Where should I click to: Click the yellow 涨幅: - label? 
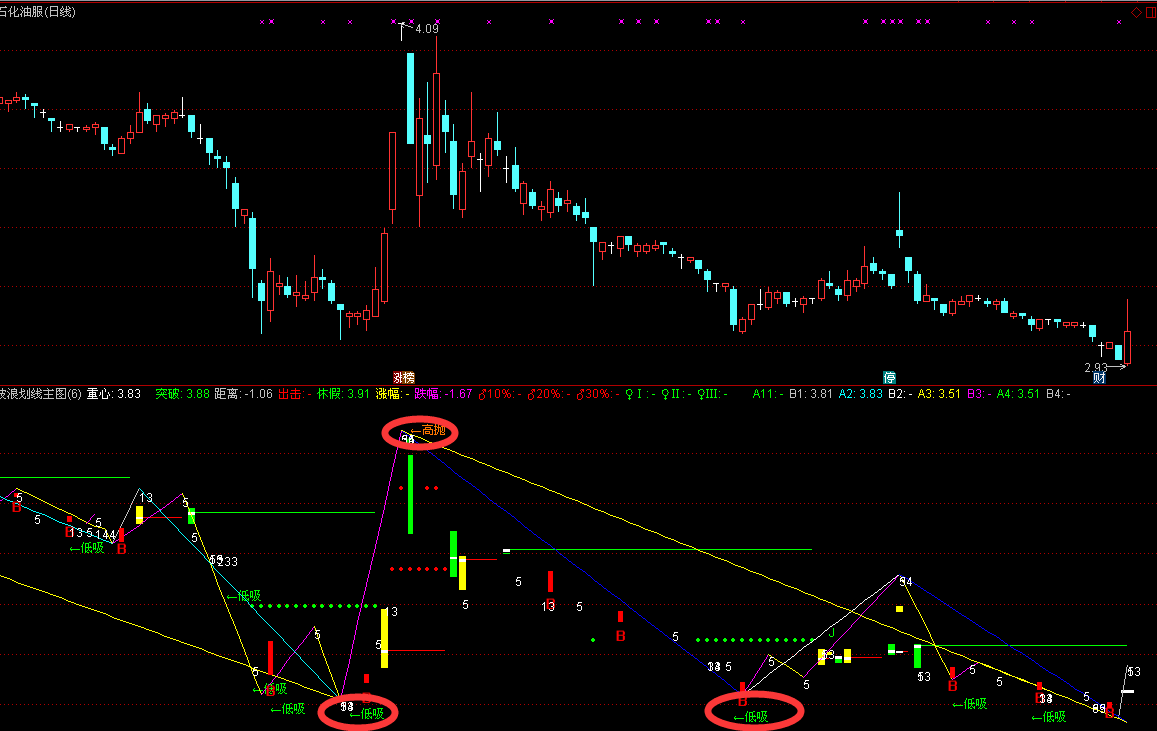click(x=393, y=394)
